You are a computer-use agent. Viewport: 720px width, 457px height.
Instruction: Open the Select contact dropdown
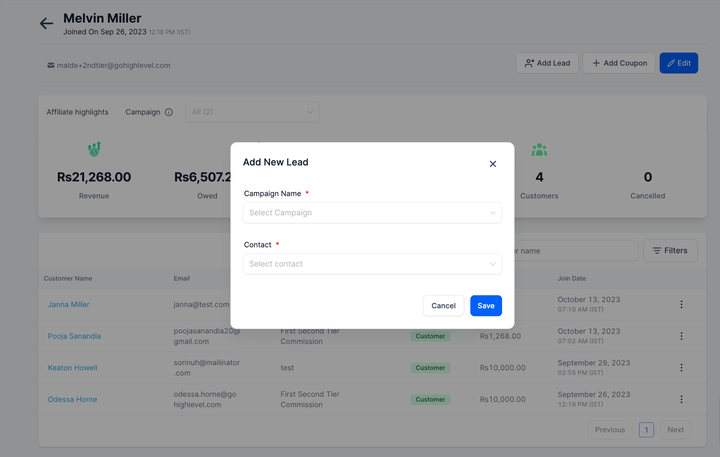pyautogui.click(x=372, y=264)
